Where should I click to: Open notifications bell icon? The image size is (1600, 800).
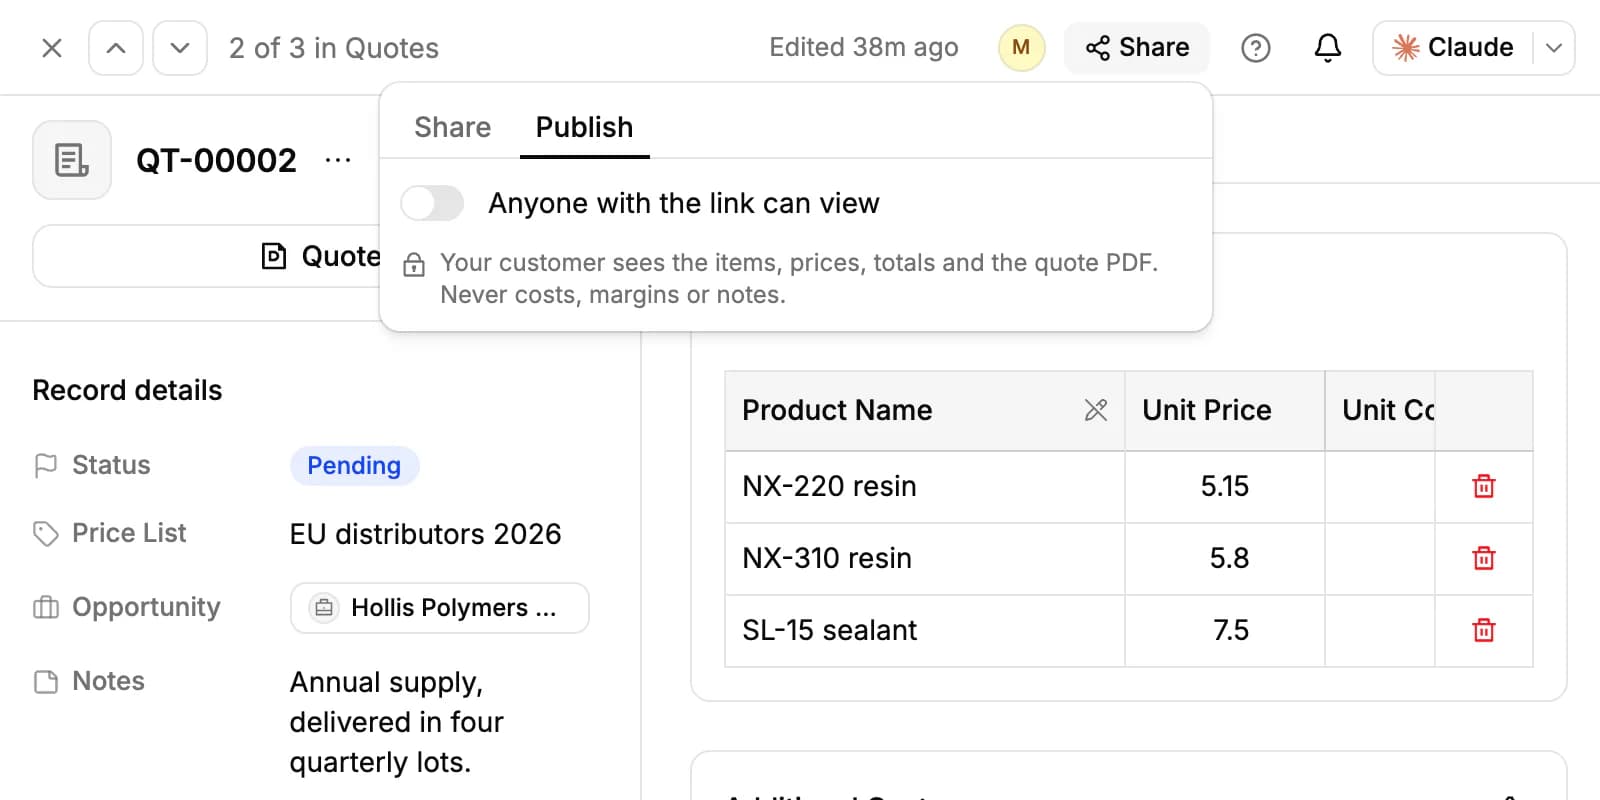click(1327, 48)
